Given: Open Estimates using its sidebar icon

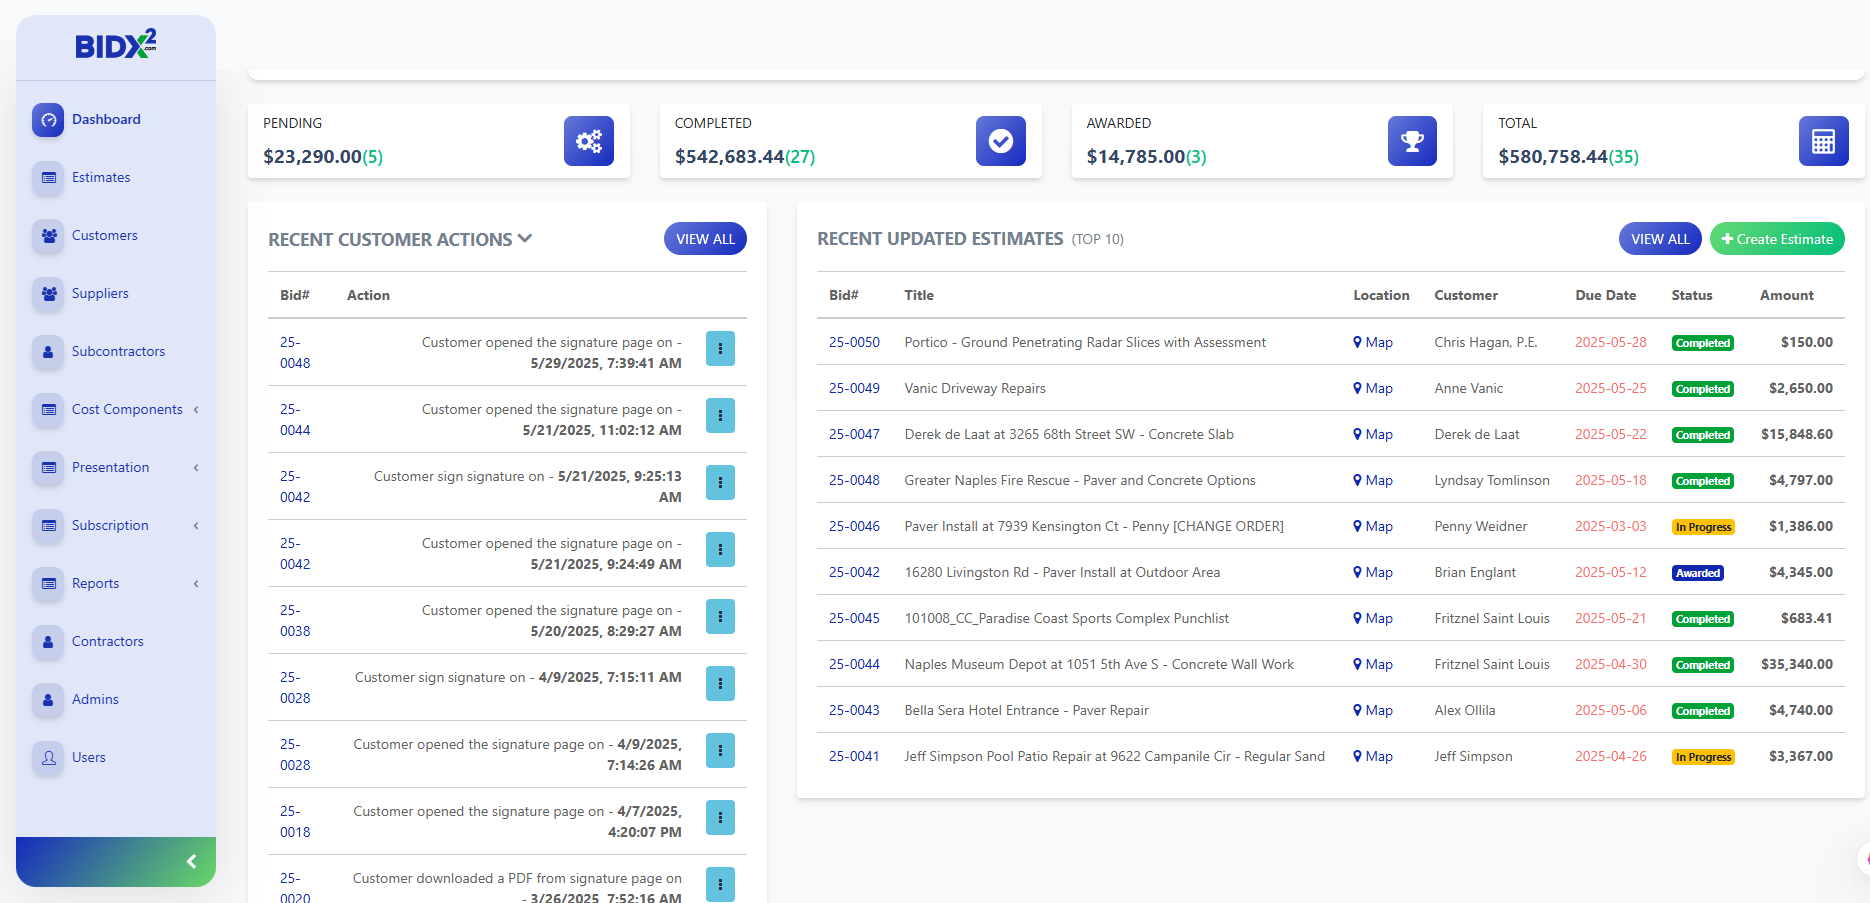Looking at the screenshot, I should coord(48,177).
